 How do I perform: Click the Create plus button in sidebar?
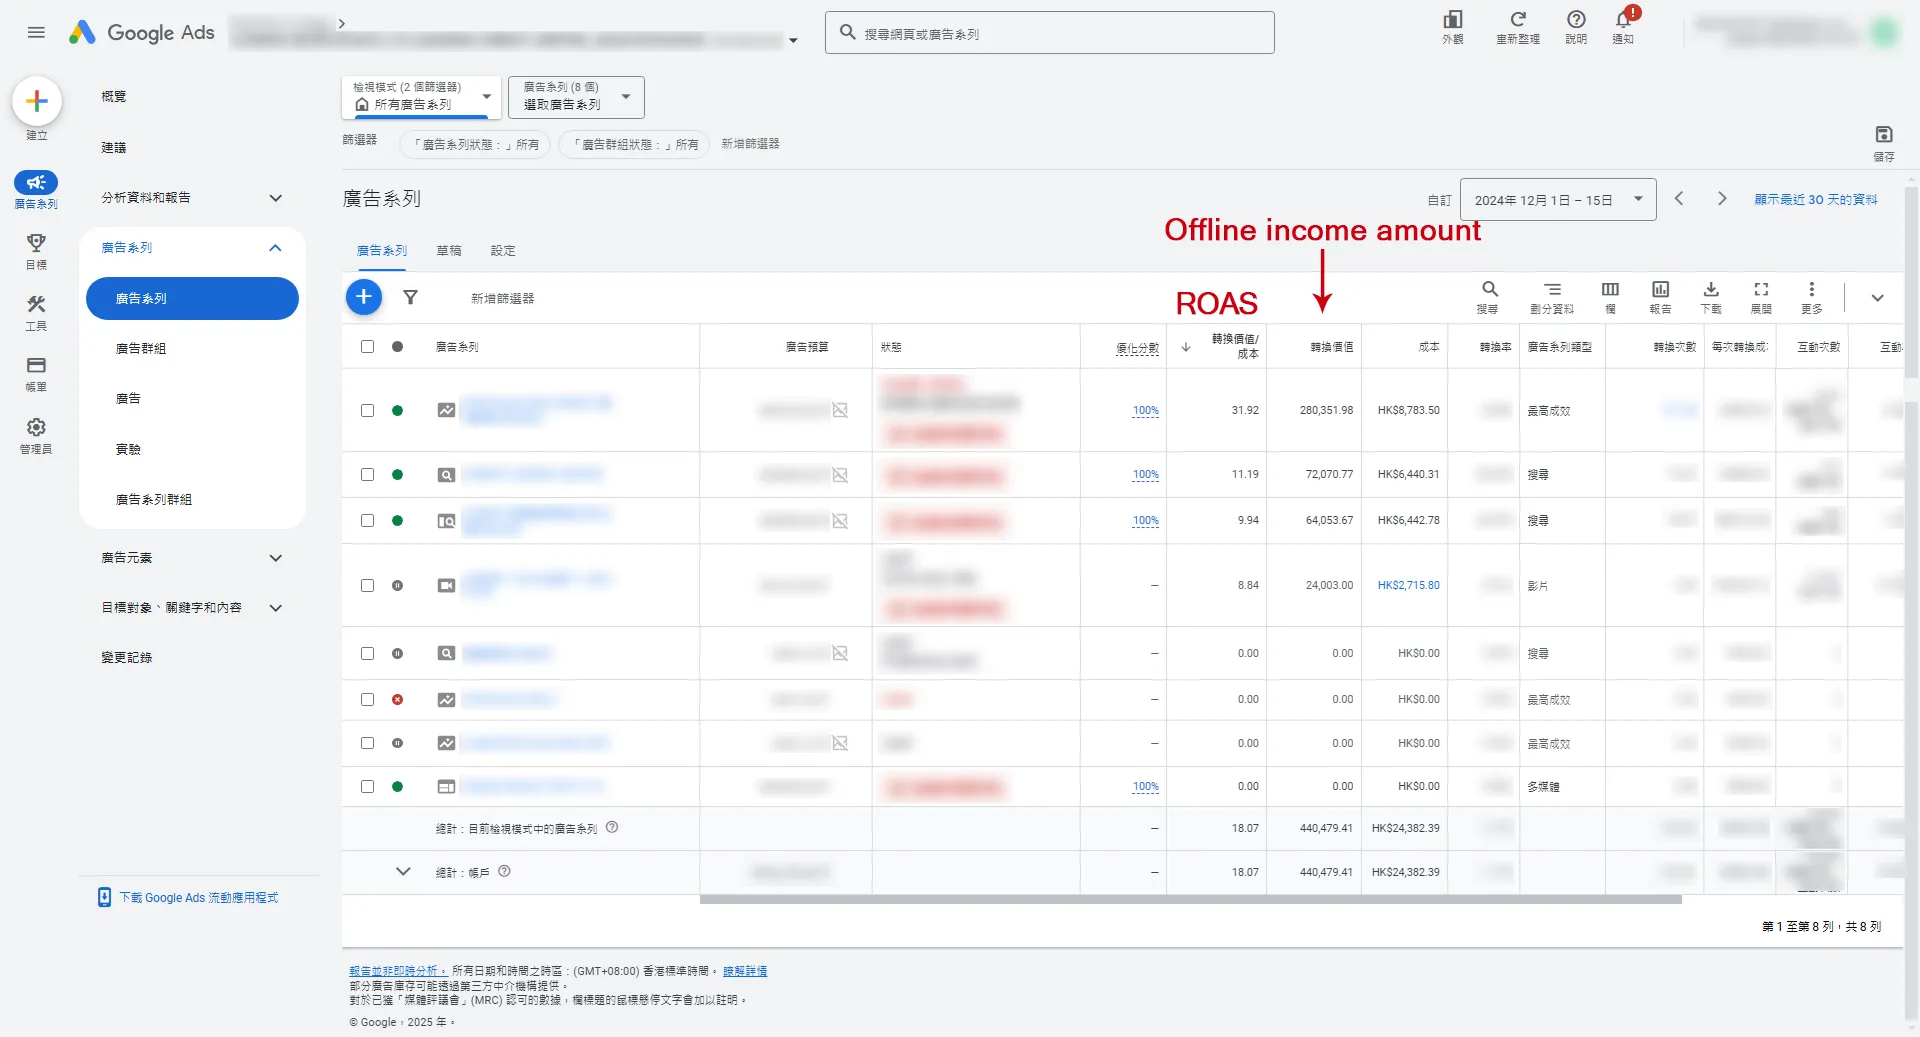[x=37, y=101]
